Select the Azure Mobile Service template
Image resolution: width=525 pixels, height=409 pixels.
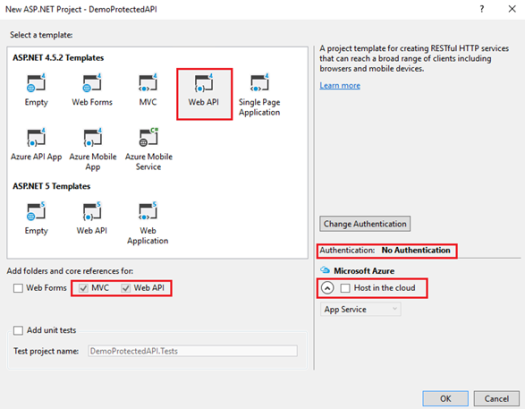pyautogui.click(x=148, y=149)
